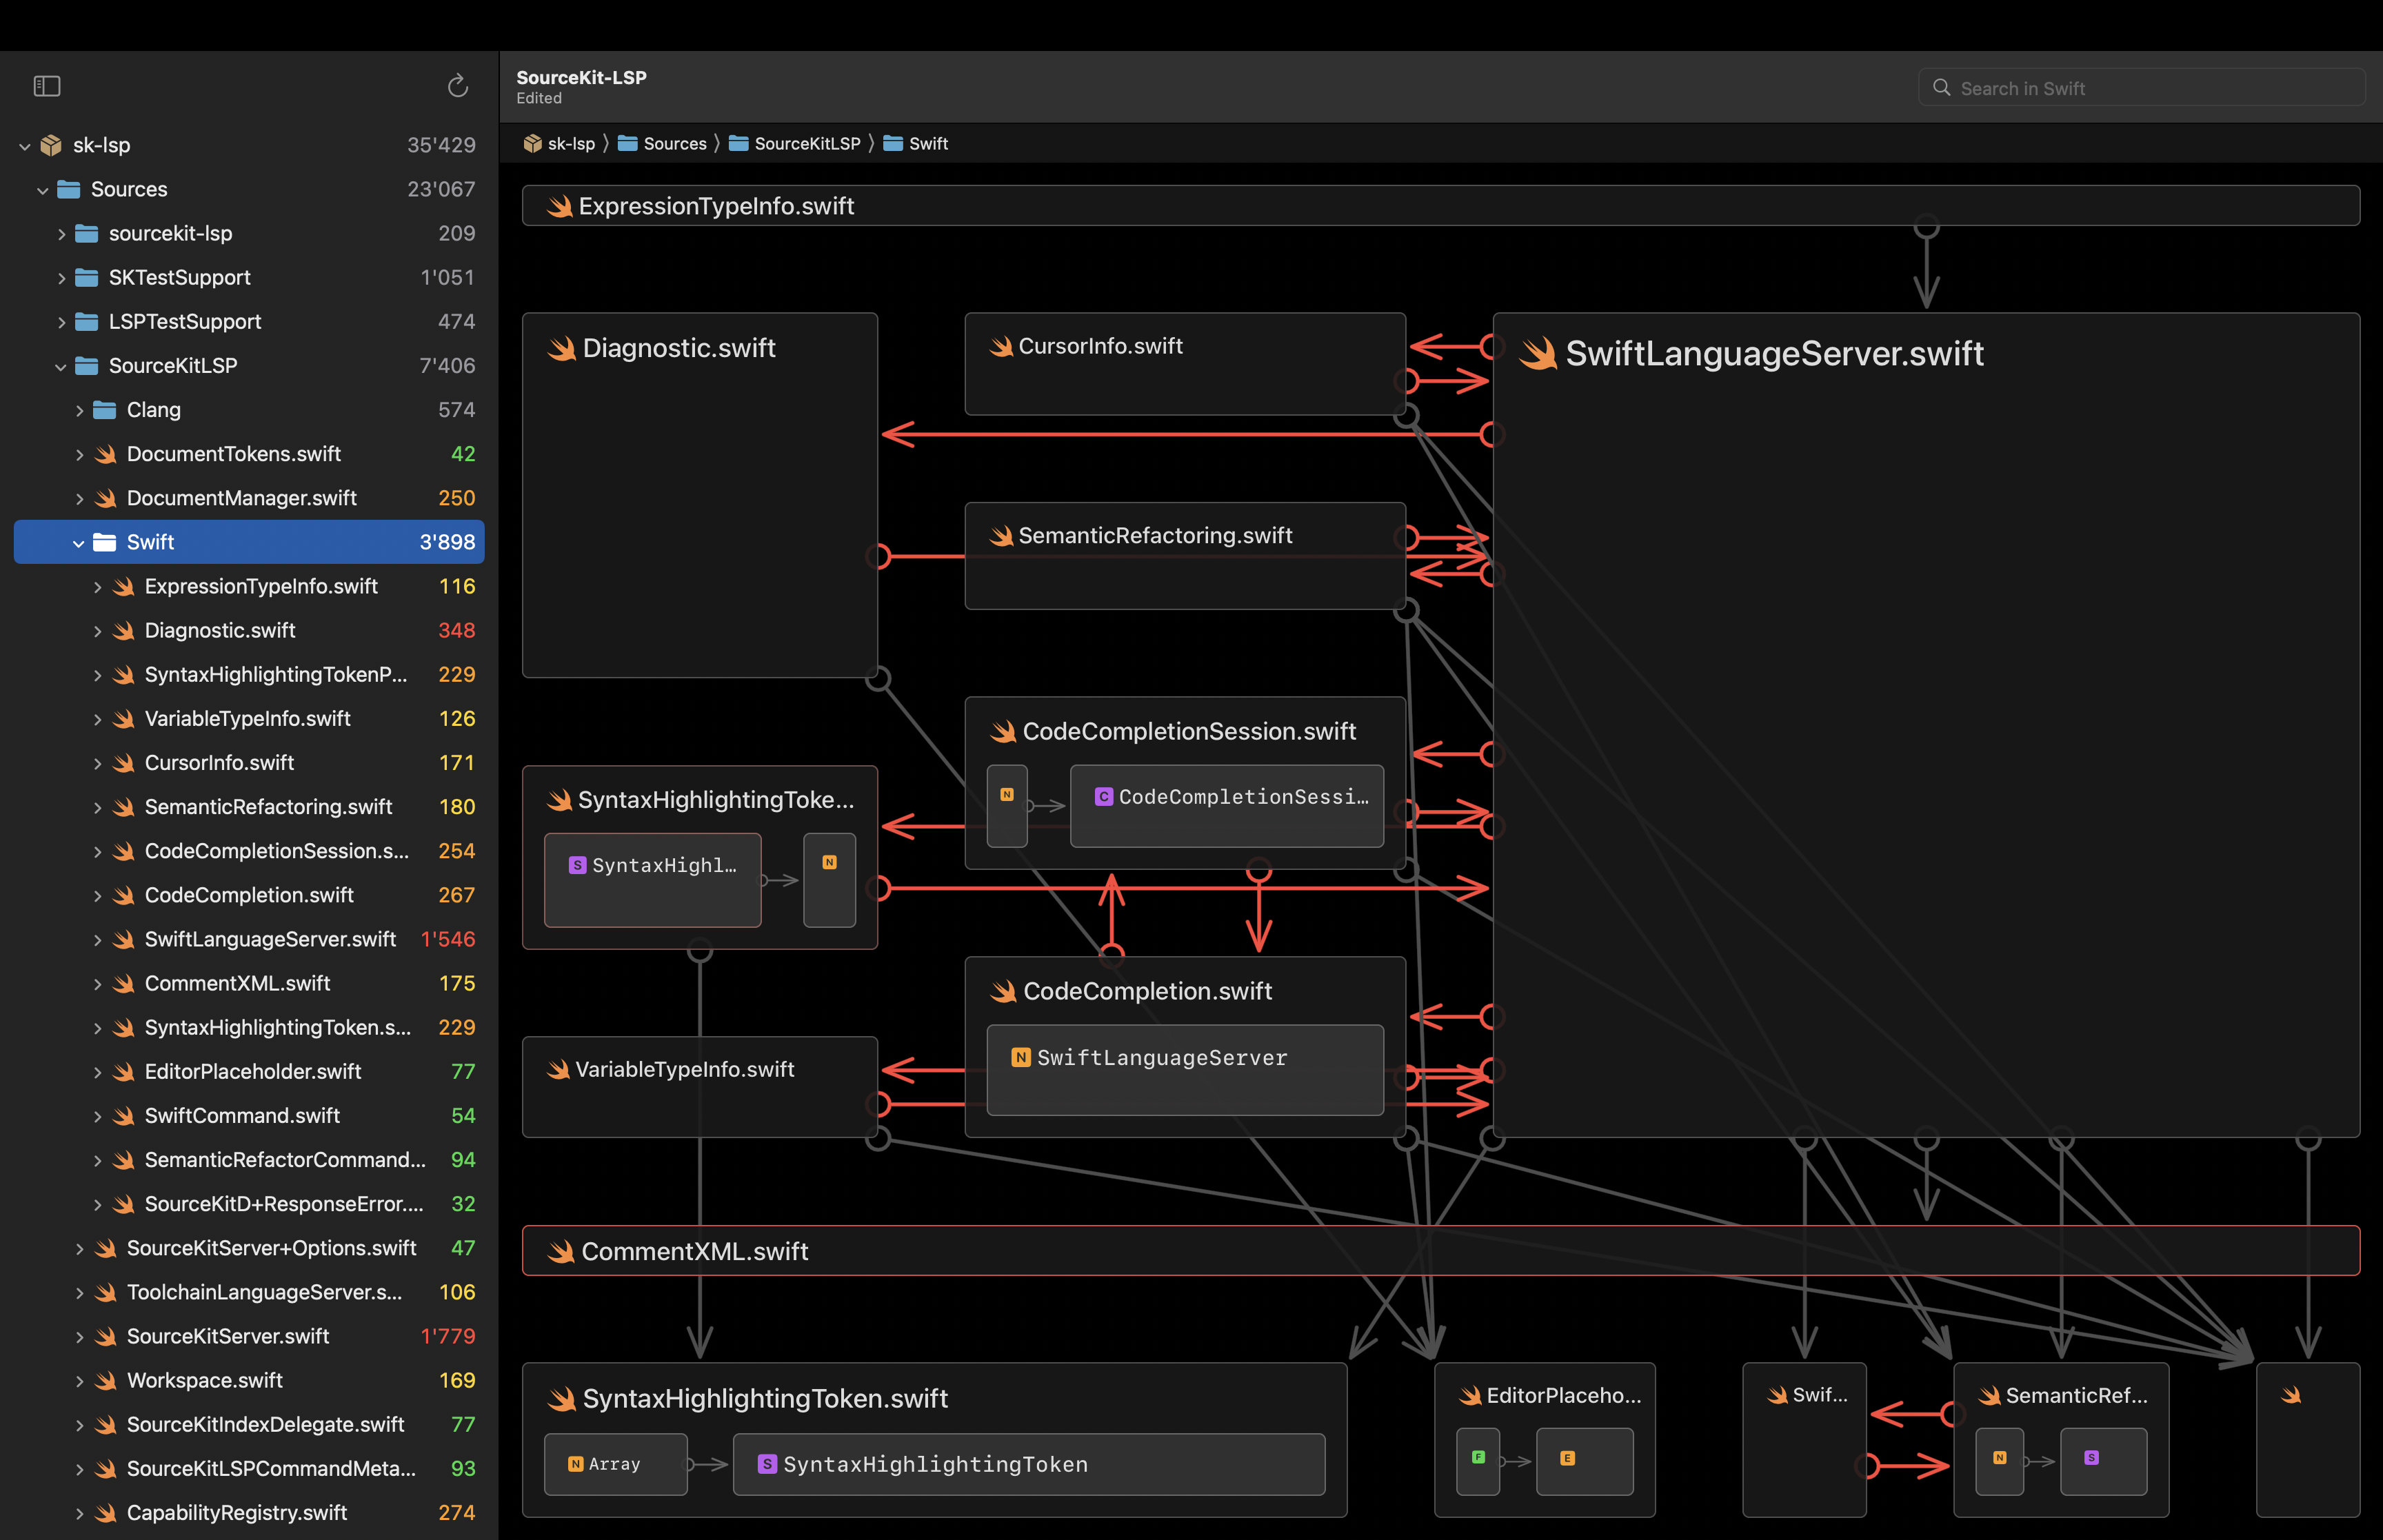Select SourceKitIndexDelegate.swift in sidebar
This screenshot has height=1540, width=2383.
tap(249, 1425)
